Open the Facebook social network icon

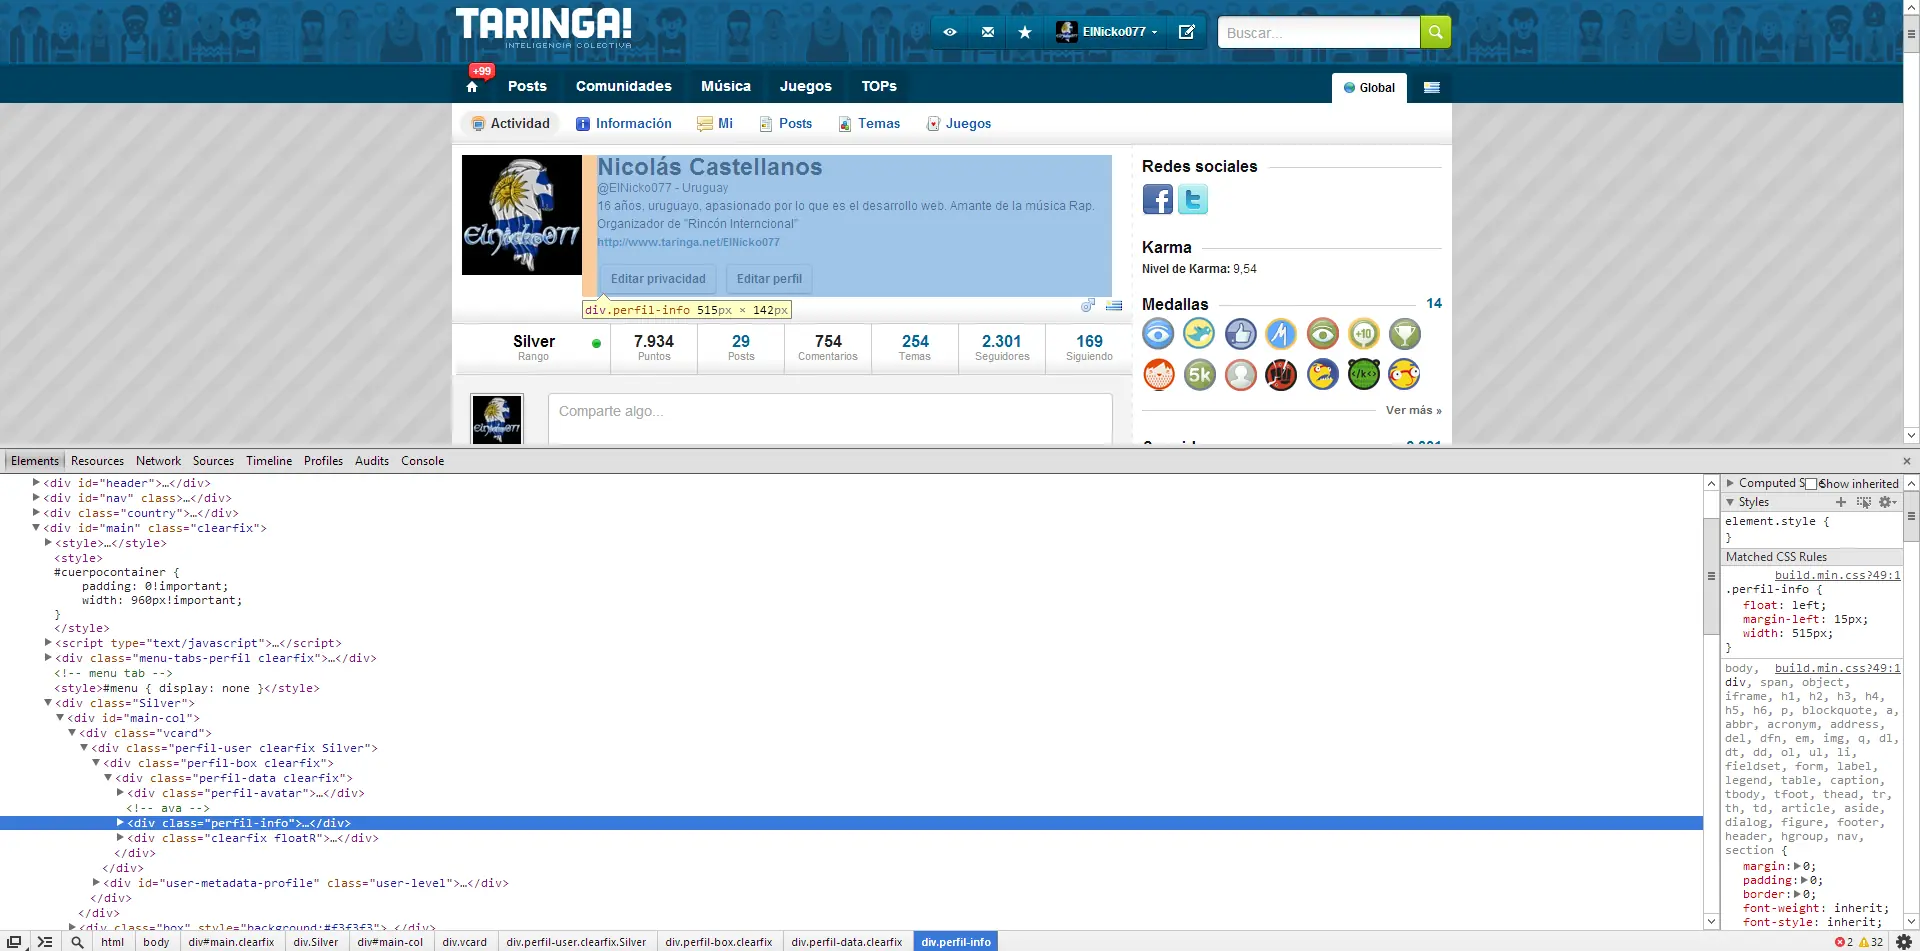[1158, 200]
